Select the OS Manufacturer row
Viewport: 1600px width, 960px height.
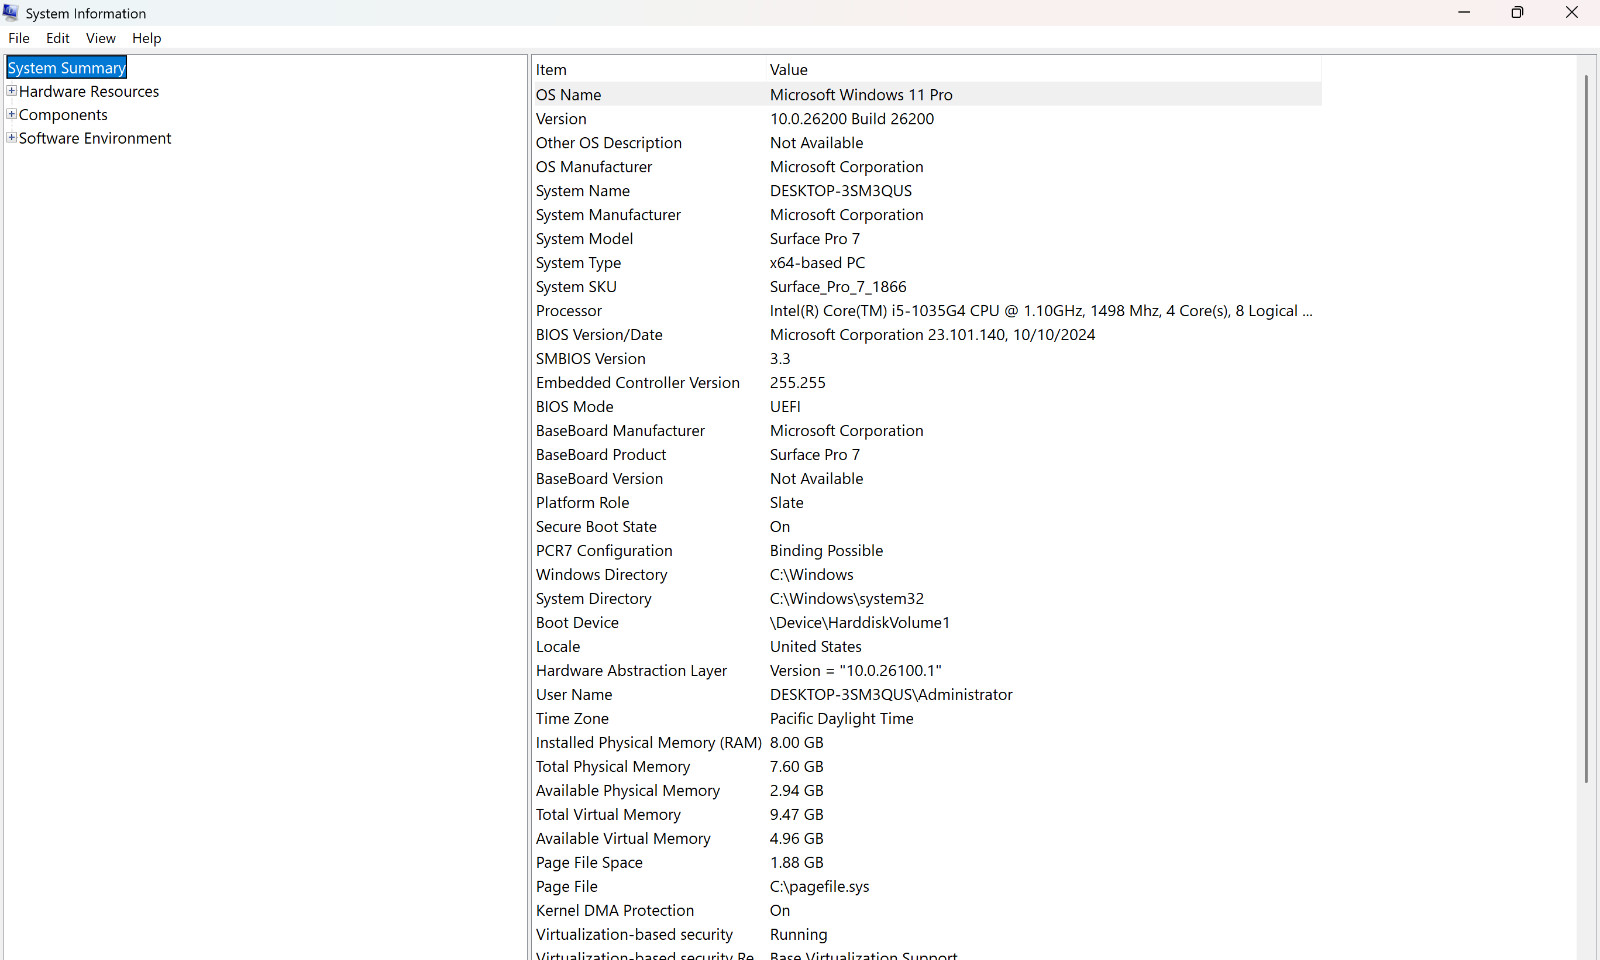[927, 167]
